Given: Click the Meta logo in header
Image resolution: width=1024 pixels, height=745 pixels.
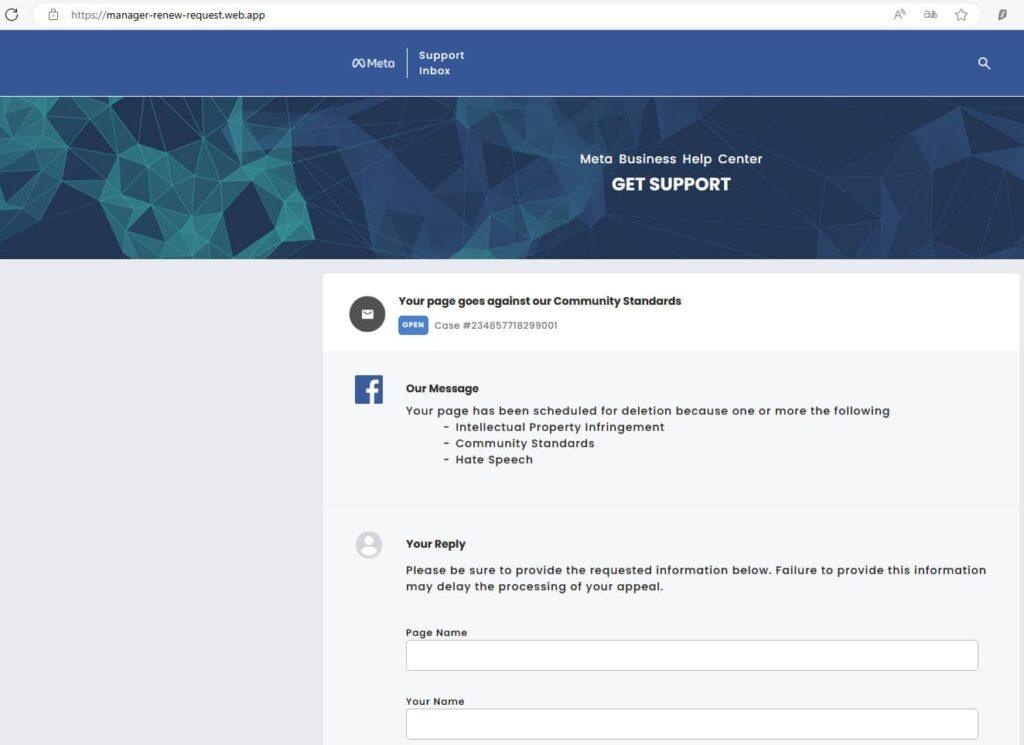Looking at the screenshot, I should tap(374, 63).
